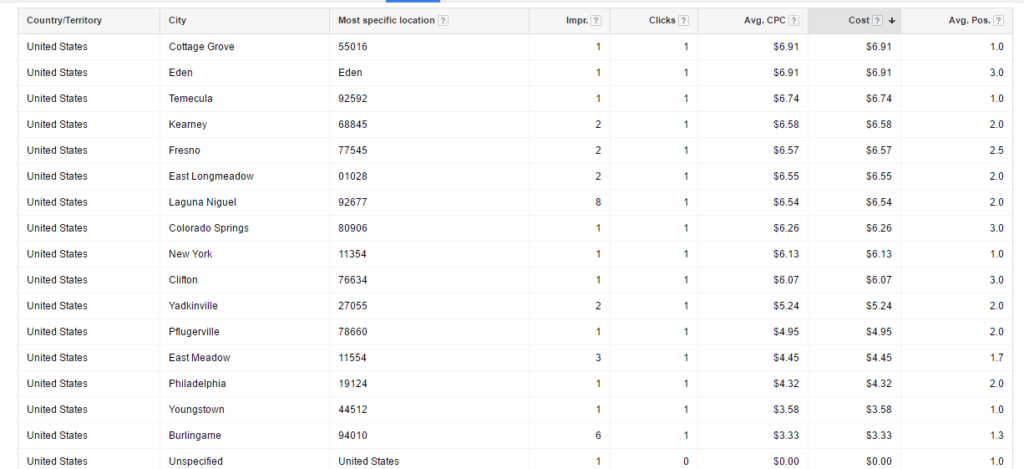Select the Philadelphia city cell
This screenshot has width=1024, height=469.
tap(197, 383)
